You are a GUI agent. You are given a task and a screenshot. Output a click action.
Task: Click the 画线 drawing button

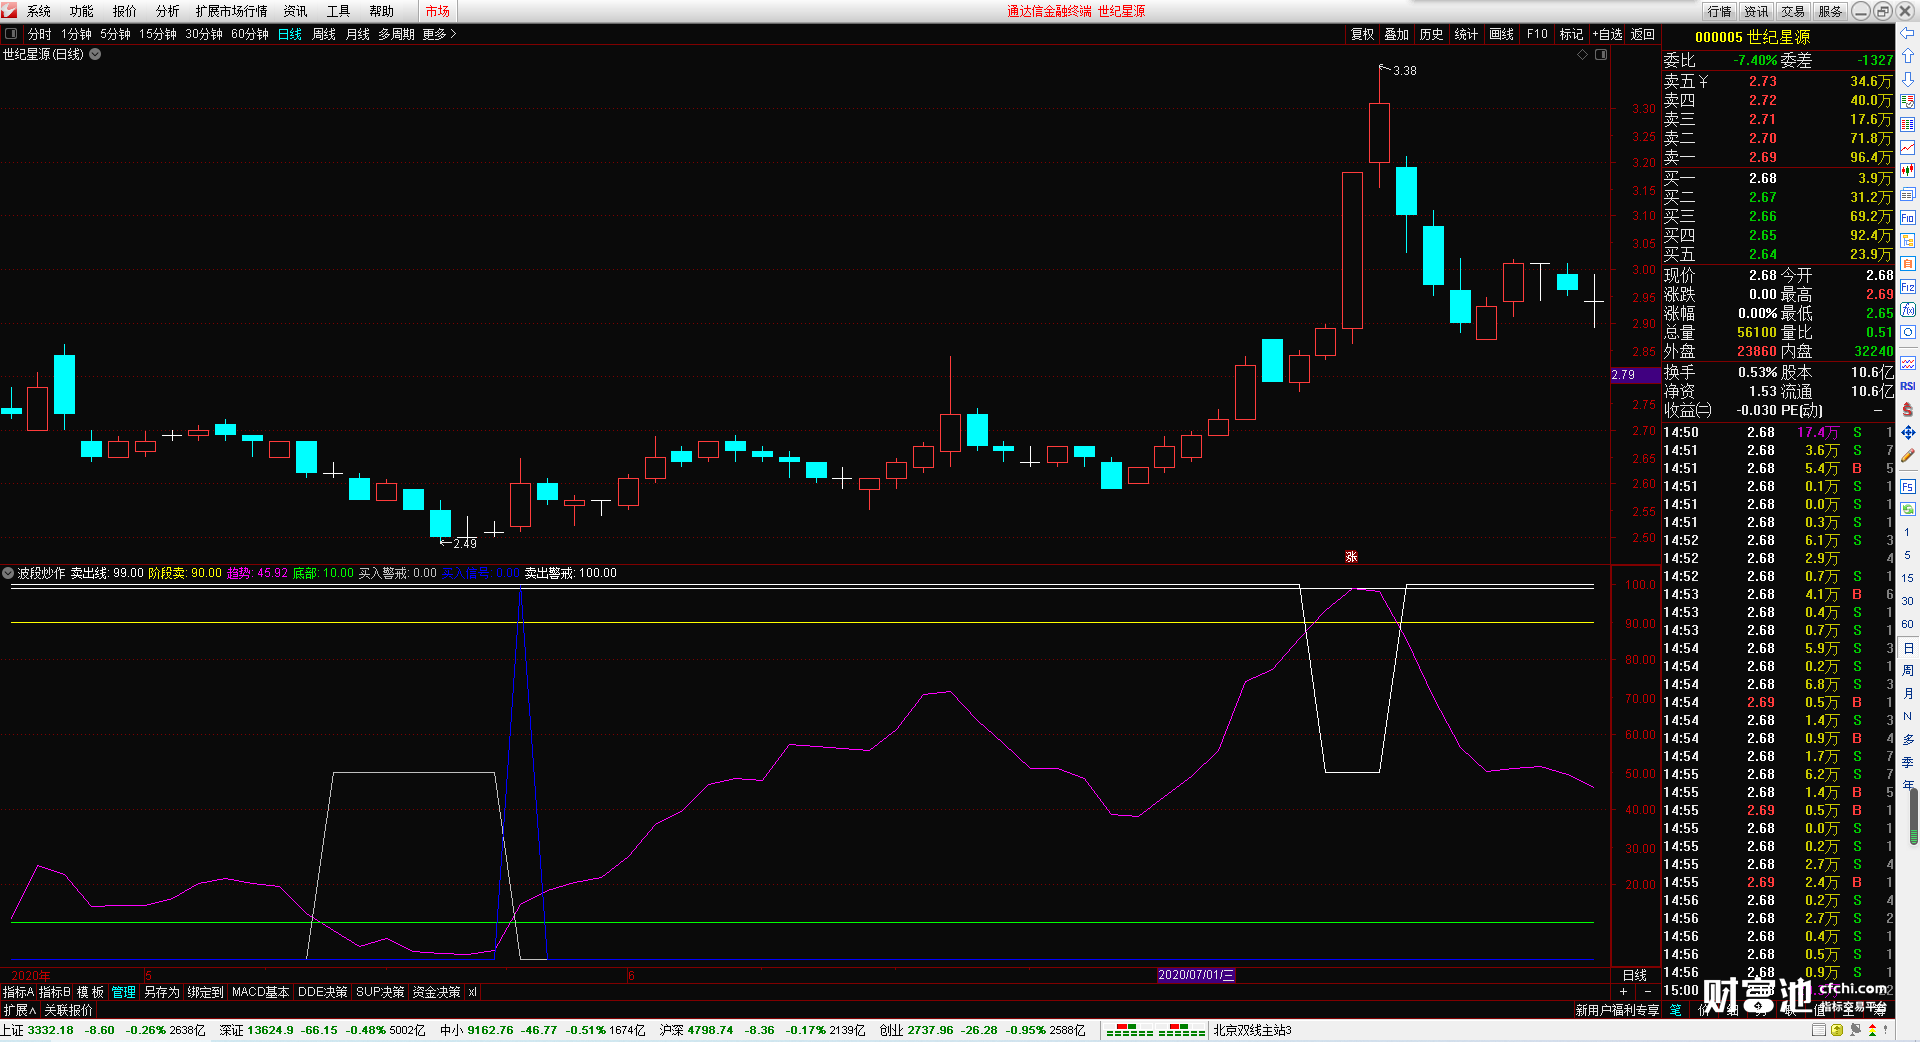[1502, 34]
